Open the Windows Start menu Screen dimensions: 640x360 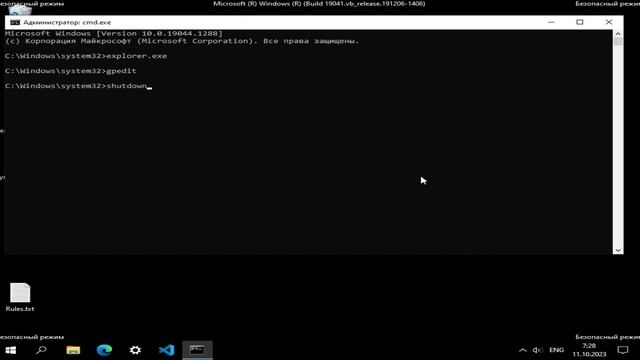pyautogui.click(x=11, y=350)
